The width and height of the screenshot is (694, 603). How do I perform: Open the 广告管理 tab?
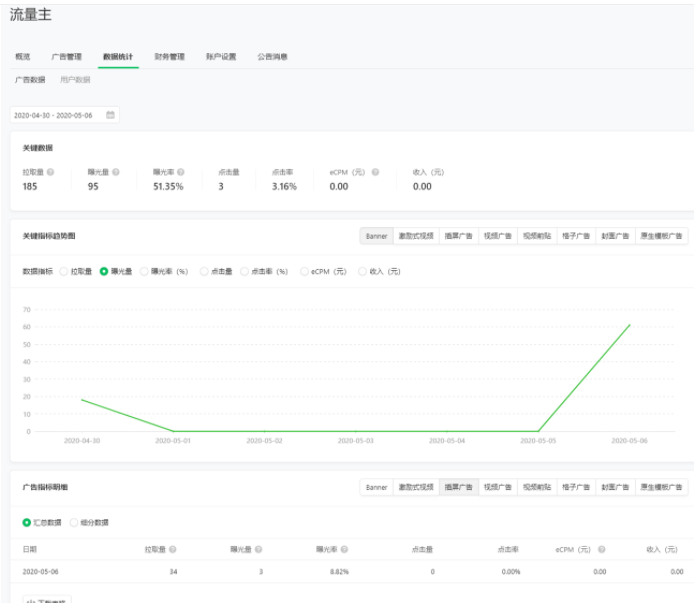67,57
